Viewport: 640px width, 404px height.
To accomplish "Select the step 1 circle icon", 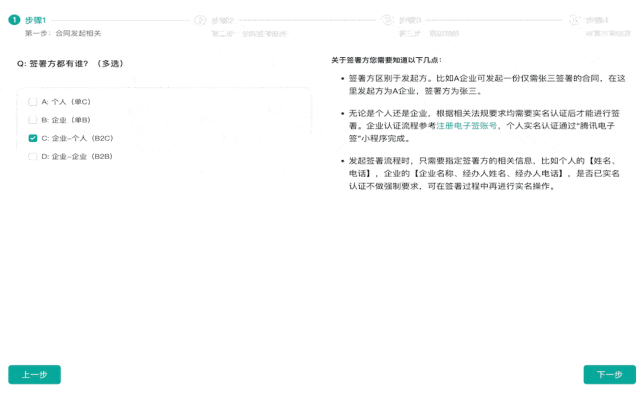I will coord(14,20).
